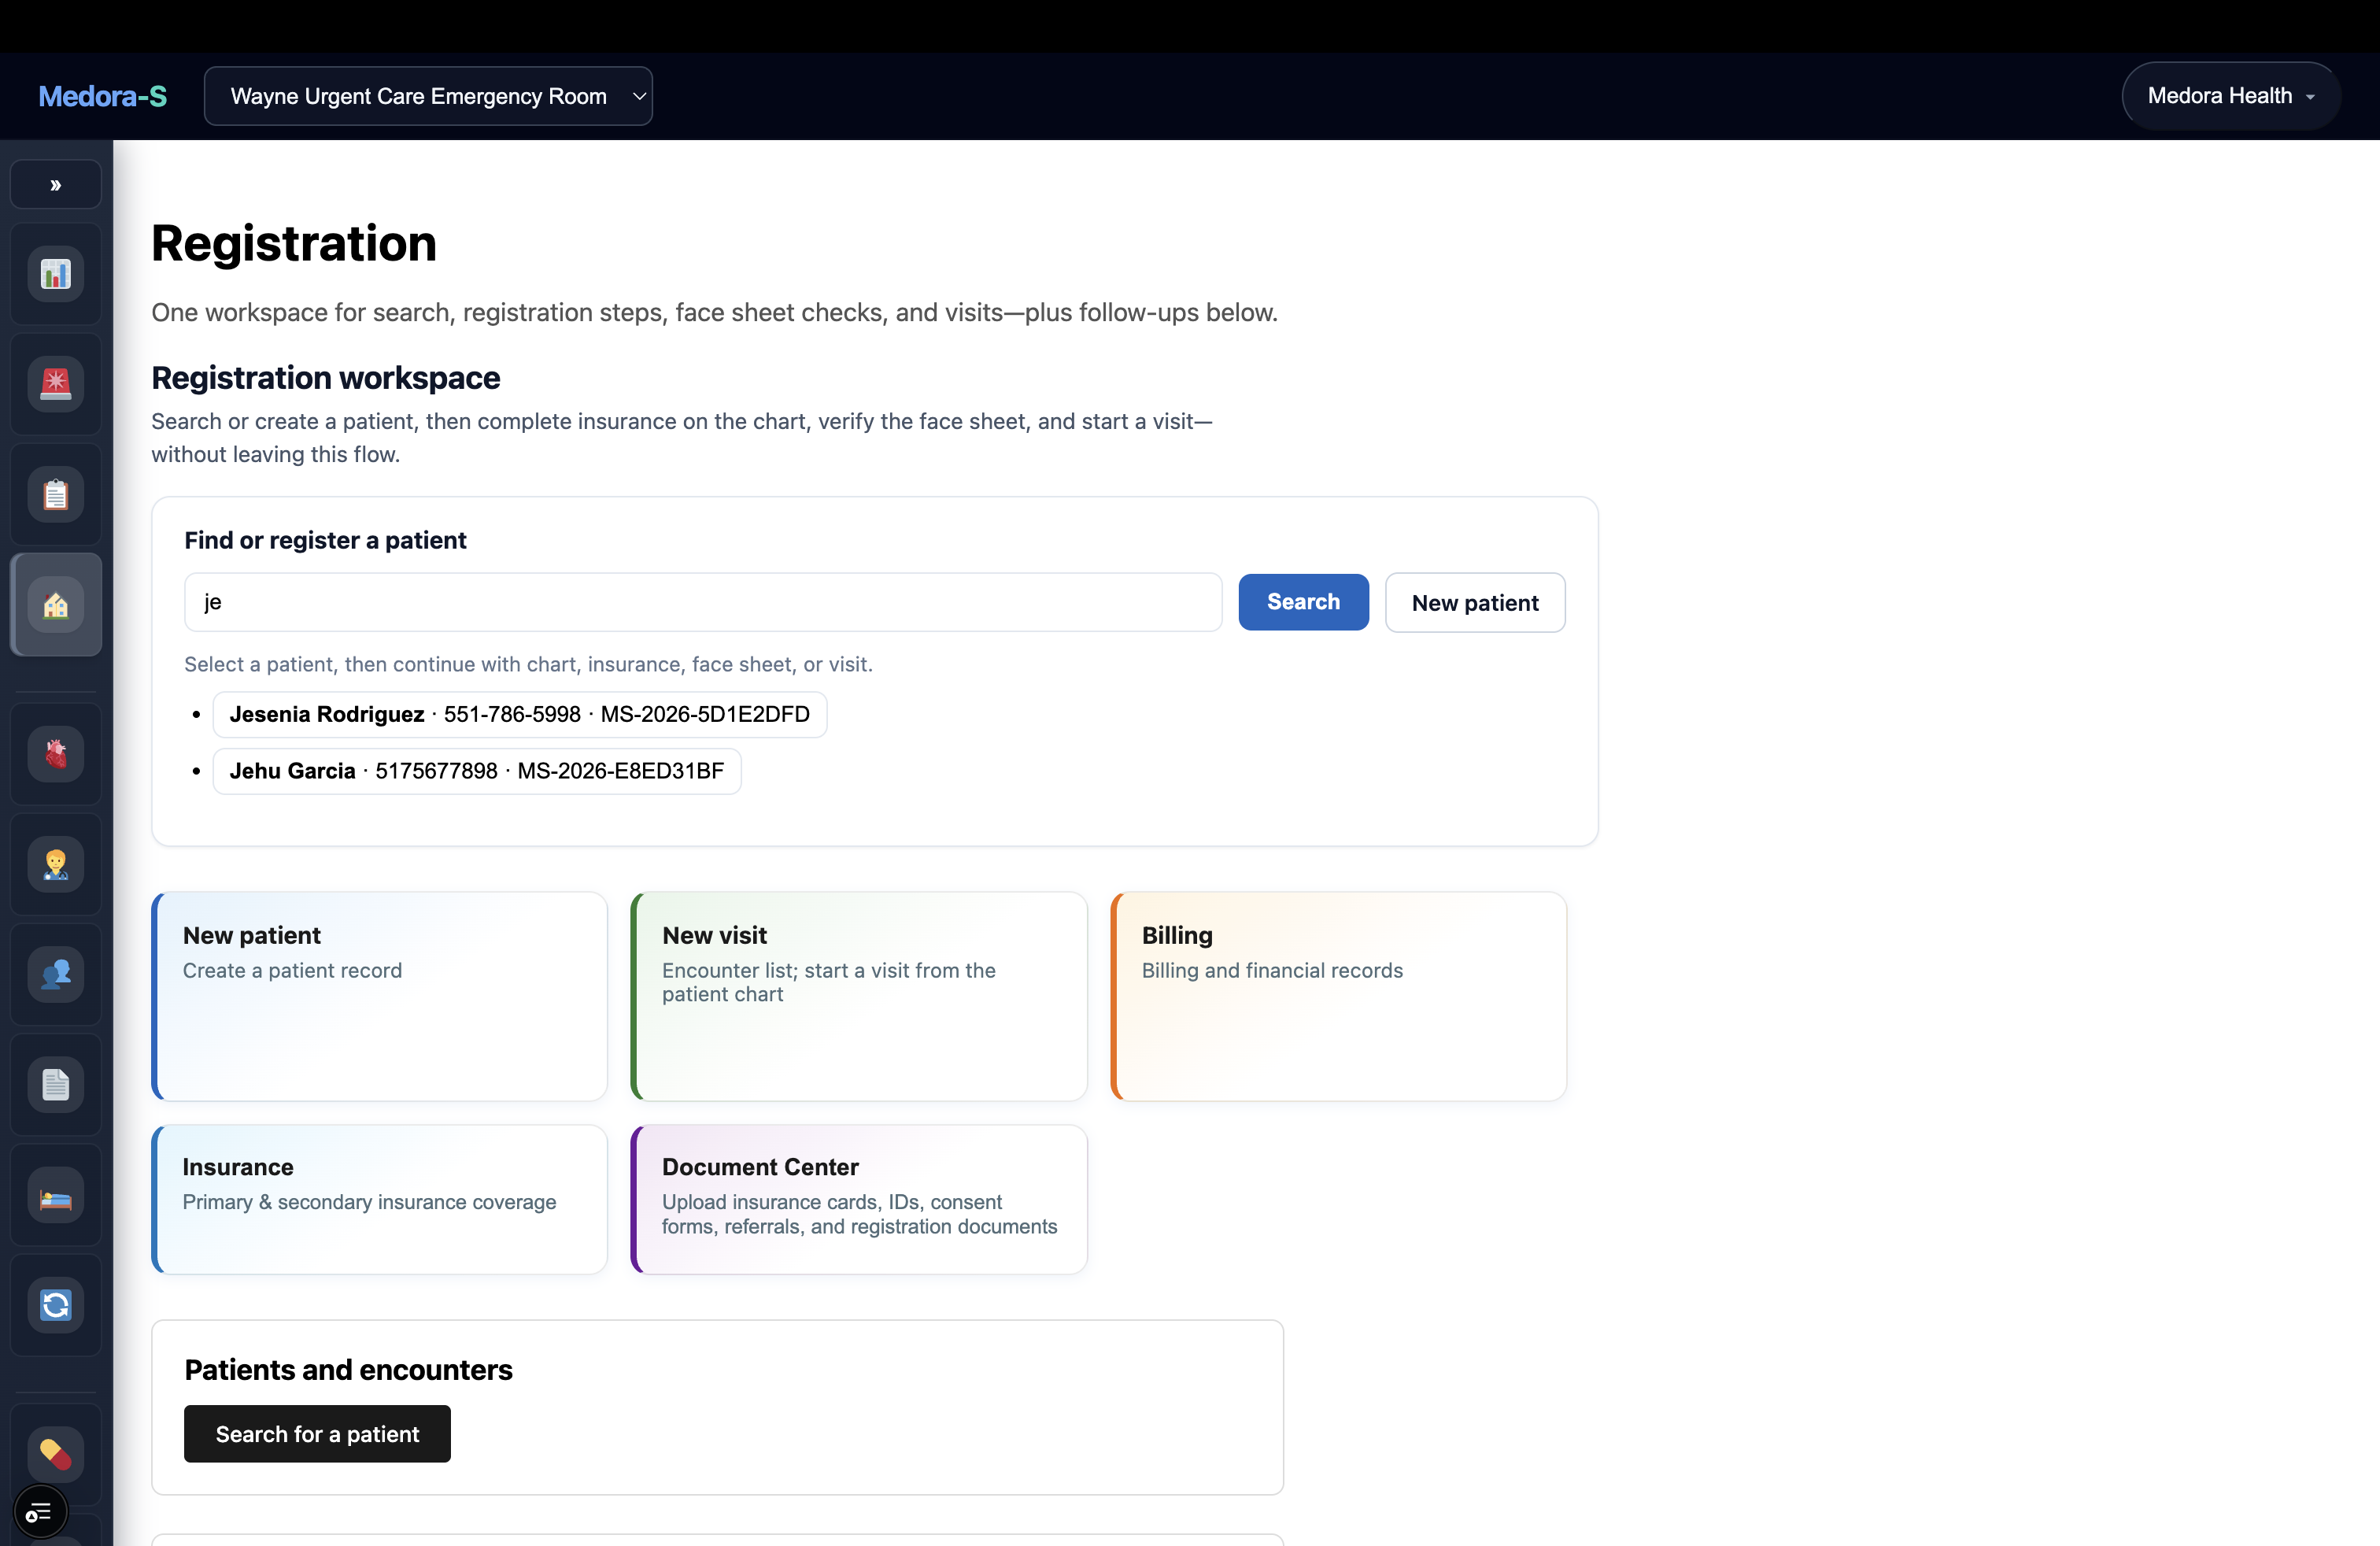Open the two-silhouettes people icon
This screenshot has width=2380, height=1546.
(x=56, y=974)
